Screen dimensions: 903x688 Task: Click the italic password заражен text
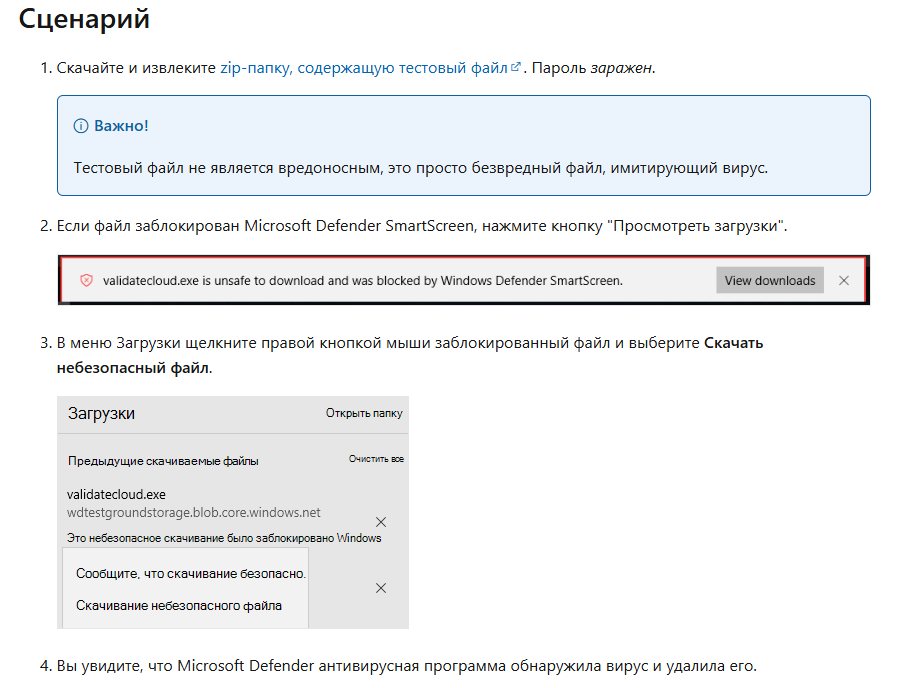622,68
